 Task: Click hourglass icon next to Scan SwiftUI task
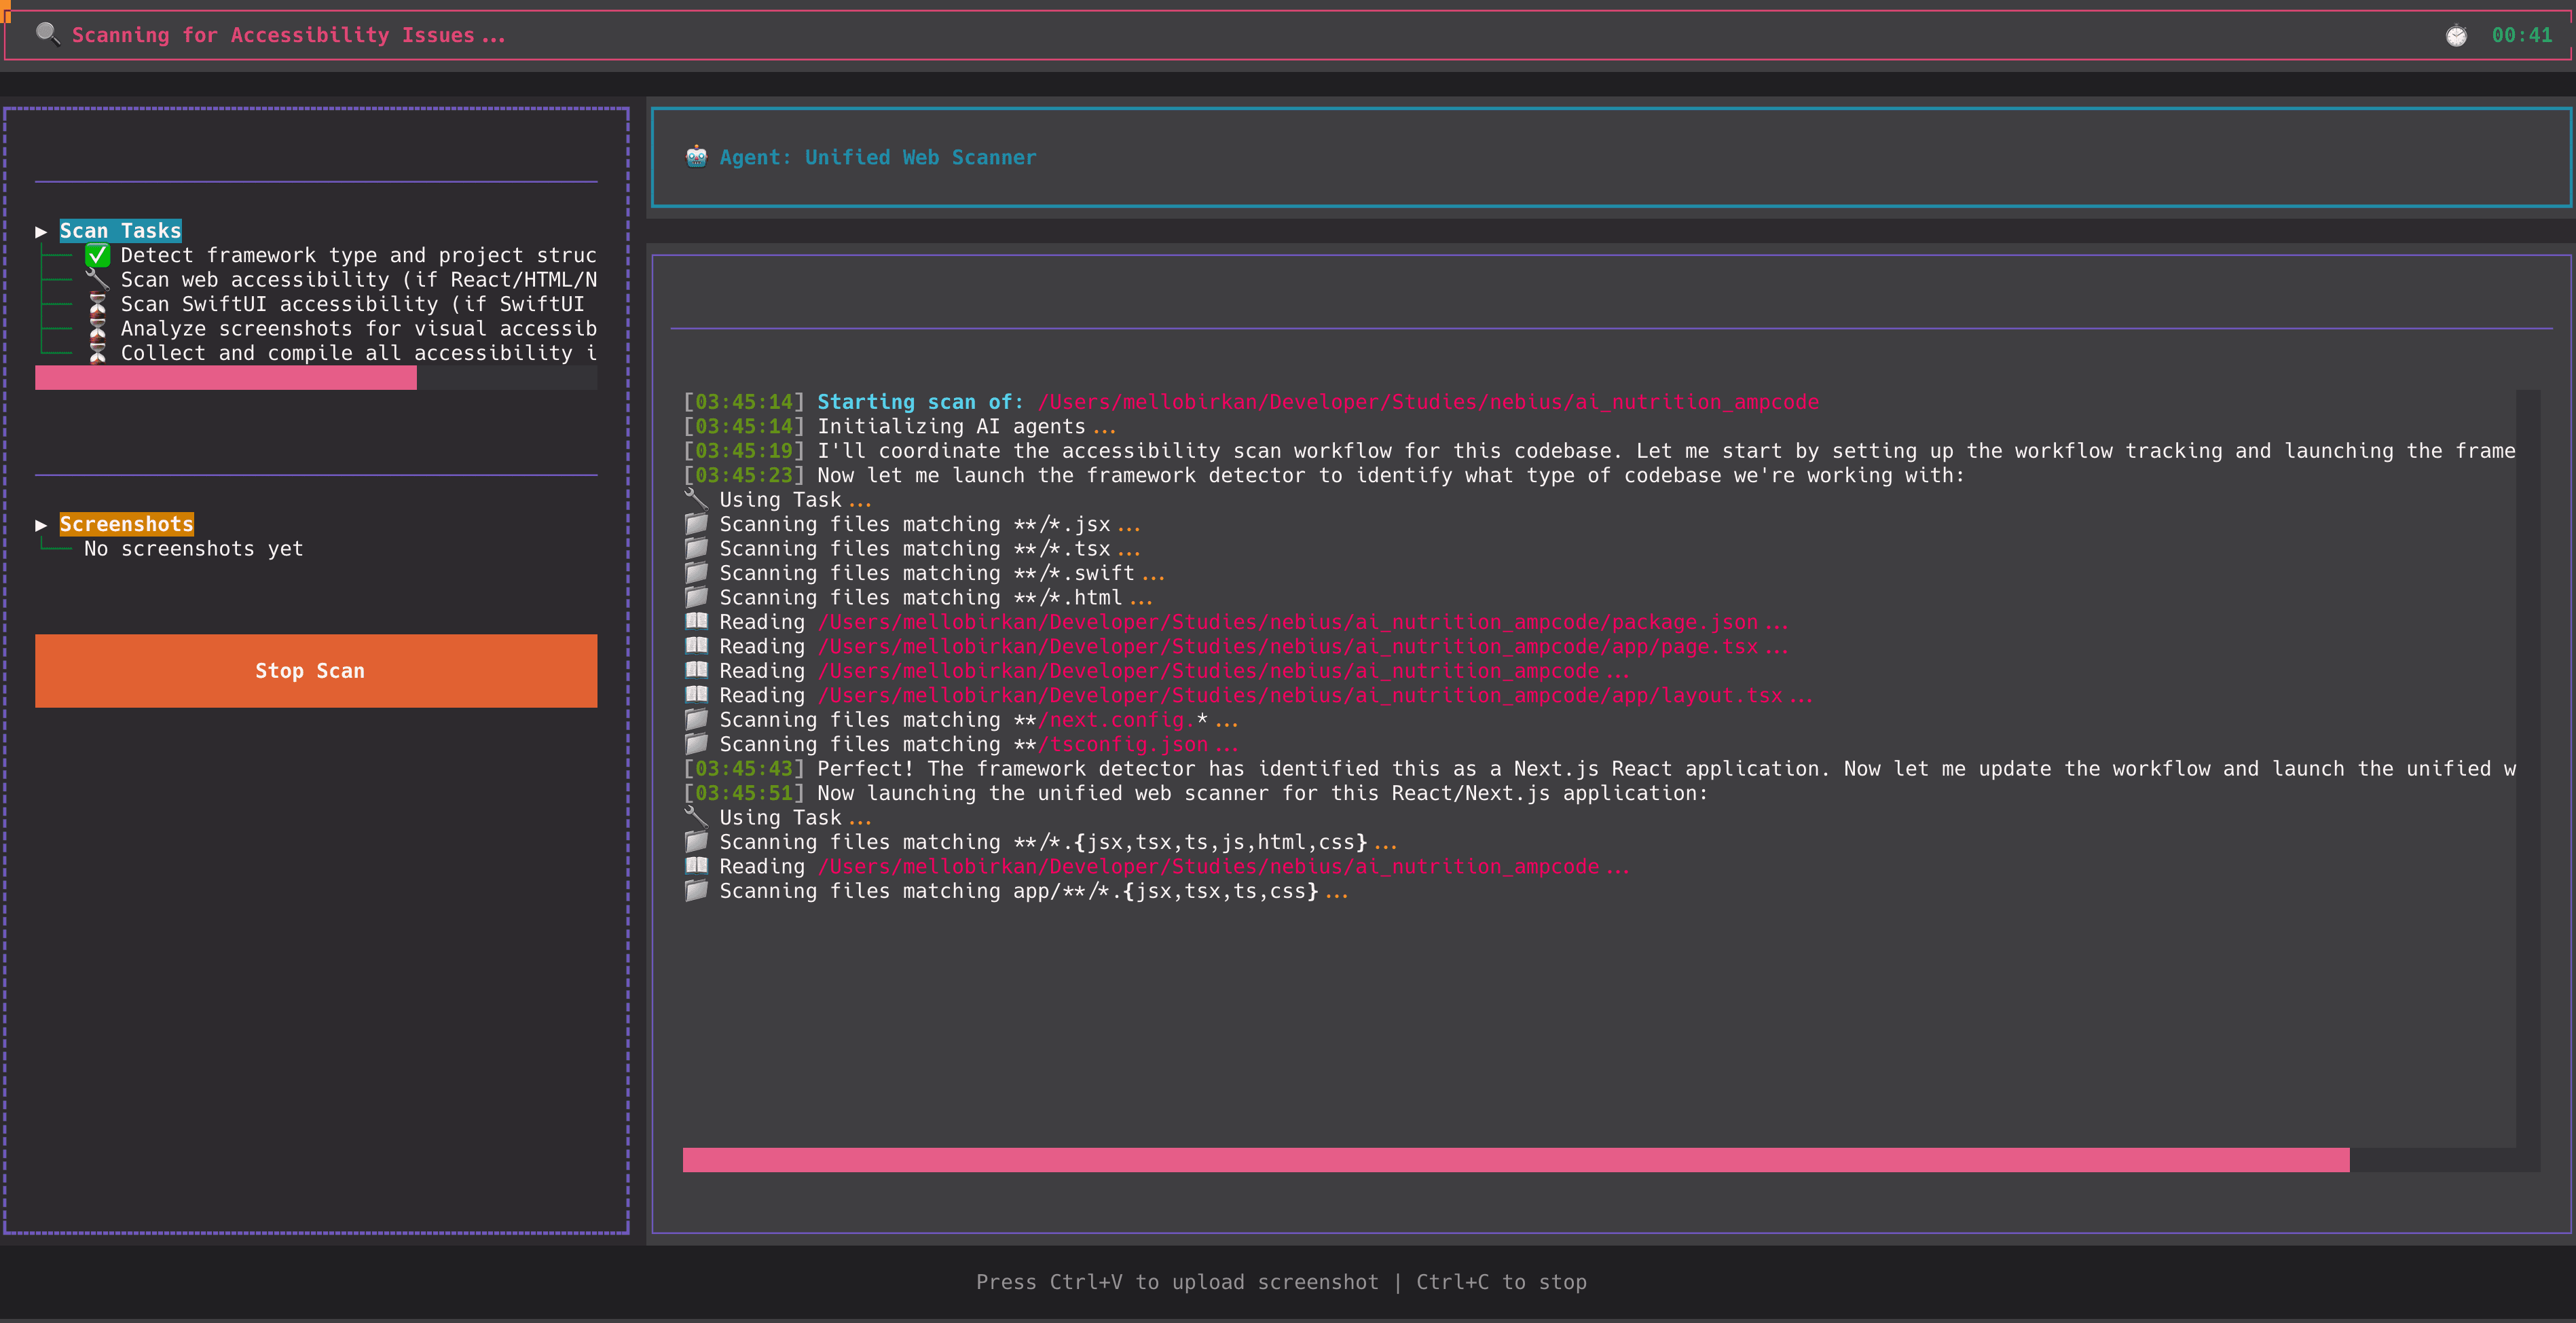click(97, 304)
